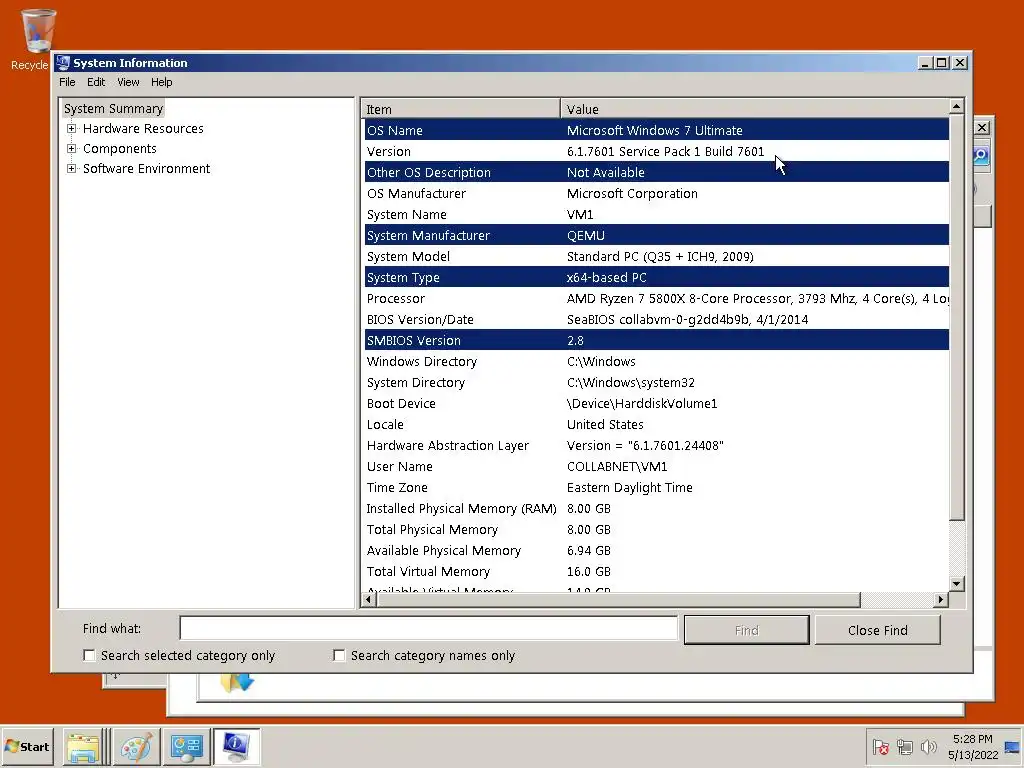Enable Search category names only
Viewport: 1024px width, 768px height.
pos(339,655)
